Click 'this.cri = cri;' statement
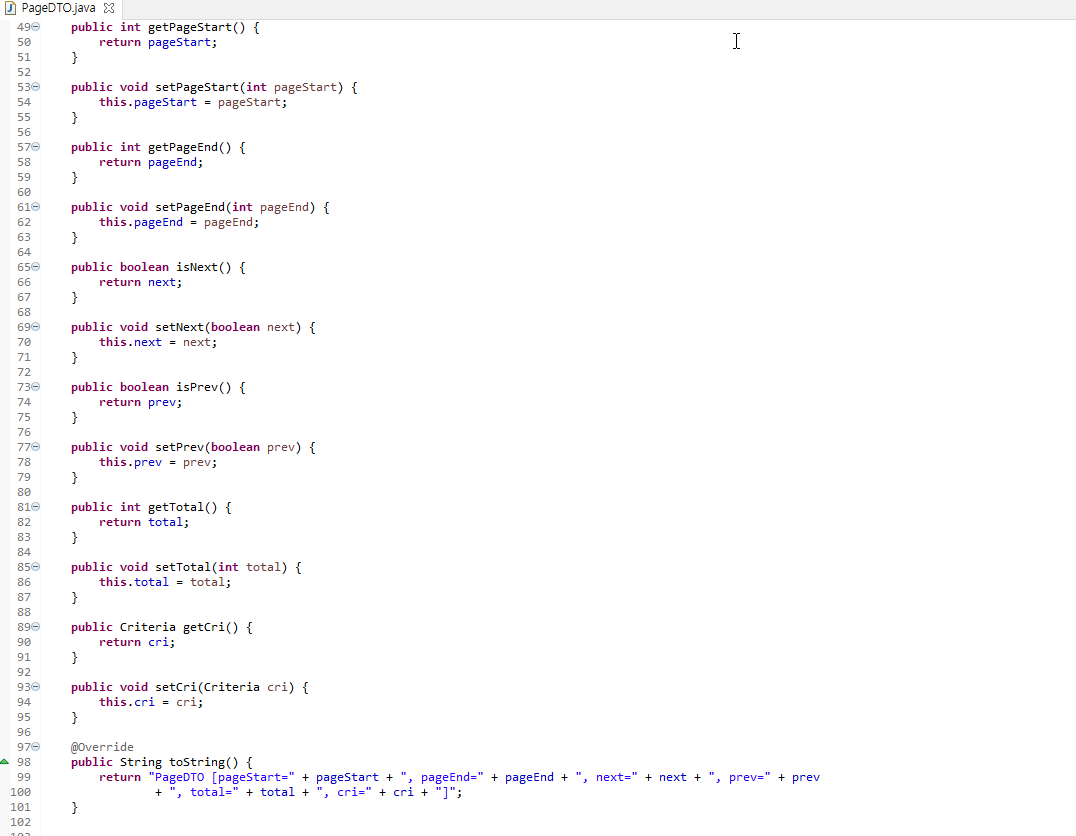 click(151, 702)
